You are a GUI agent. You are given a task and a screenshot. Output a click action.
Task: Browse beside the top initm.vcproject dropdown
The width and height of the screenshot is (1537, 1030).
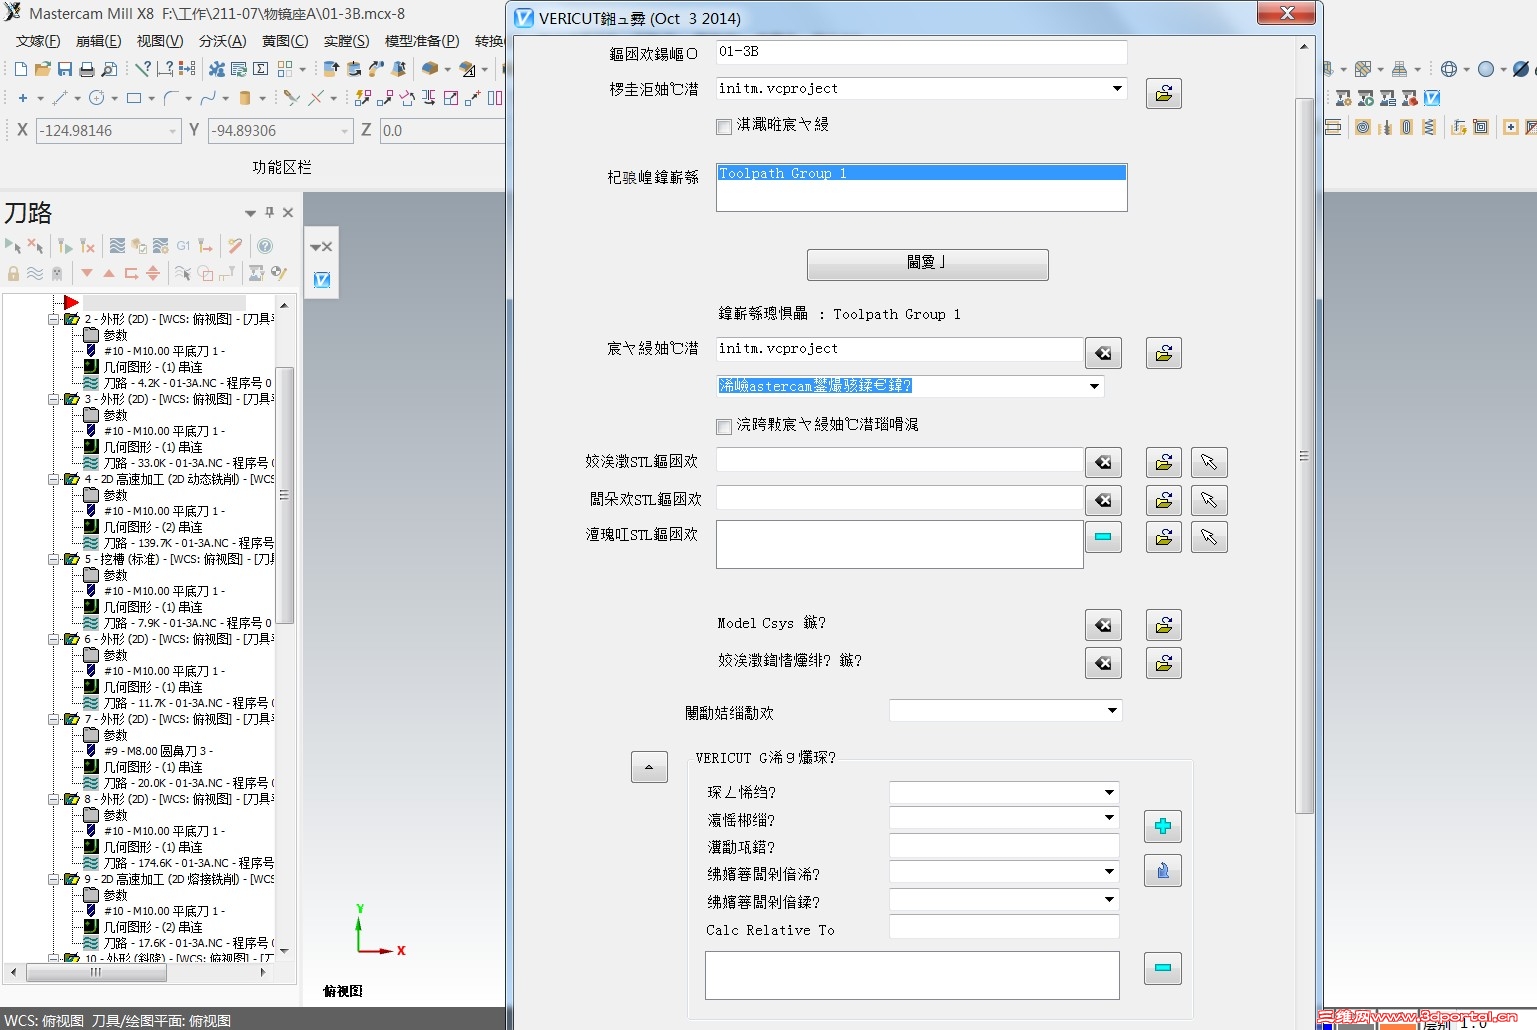point(1164,93)
